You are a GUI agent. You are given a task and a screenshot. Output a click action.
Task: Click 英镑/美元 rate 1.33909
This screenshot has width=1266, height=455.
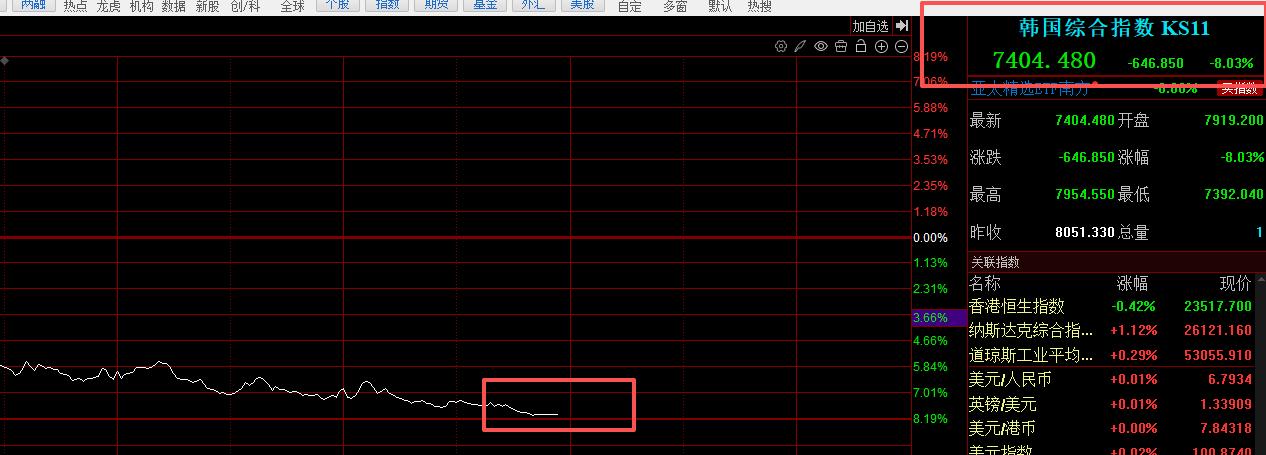(1226, 404)
